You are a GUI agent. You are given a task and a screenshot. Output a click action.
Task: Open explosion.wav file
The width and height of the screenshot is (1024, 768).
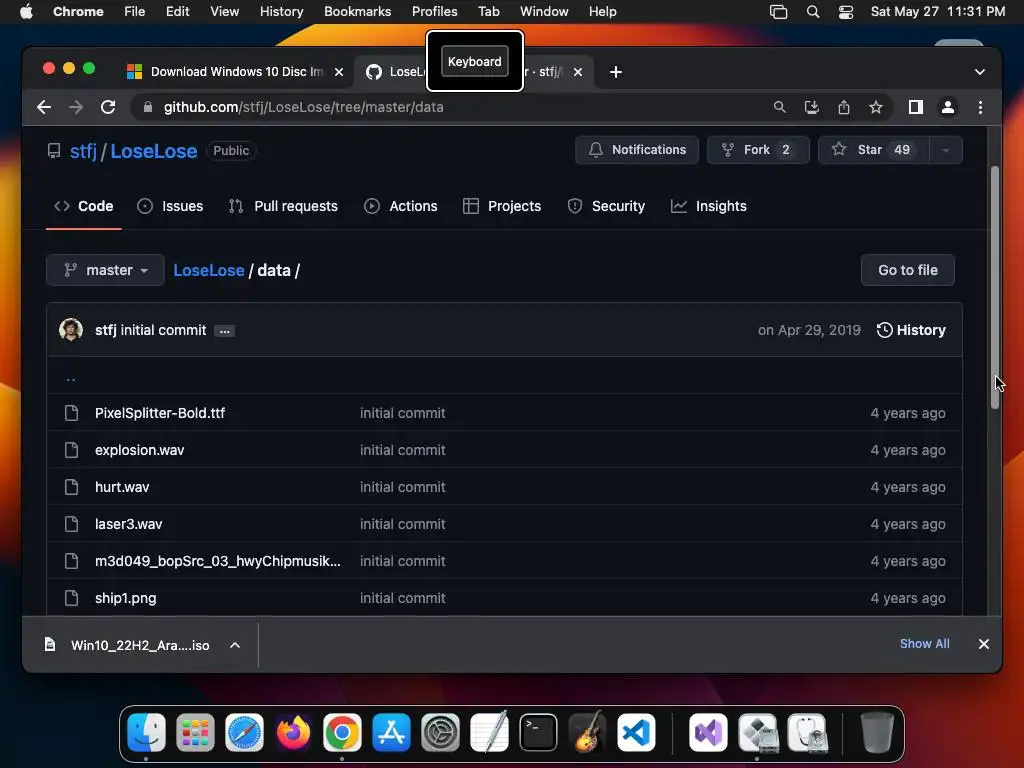[x=140, y=451]
